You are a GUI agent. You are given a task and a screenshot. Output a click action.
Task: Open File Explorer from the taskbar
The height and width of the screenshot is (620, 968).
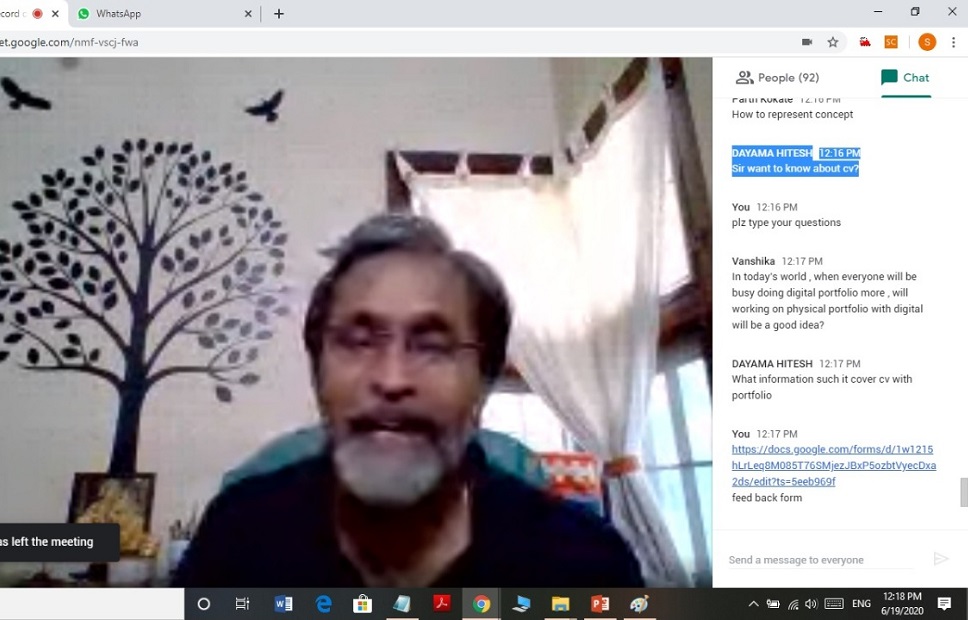[560, 604]
